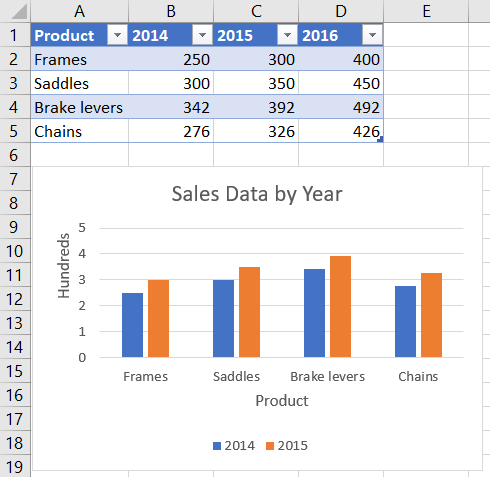Viewport: 490px width, 477px height.
Task: Select cell with value 276
Action: point(171,131)
